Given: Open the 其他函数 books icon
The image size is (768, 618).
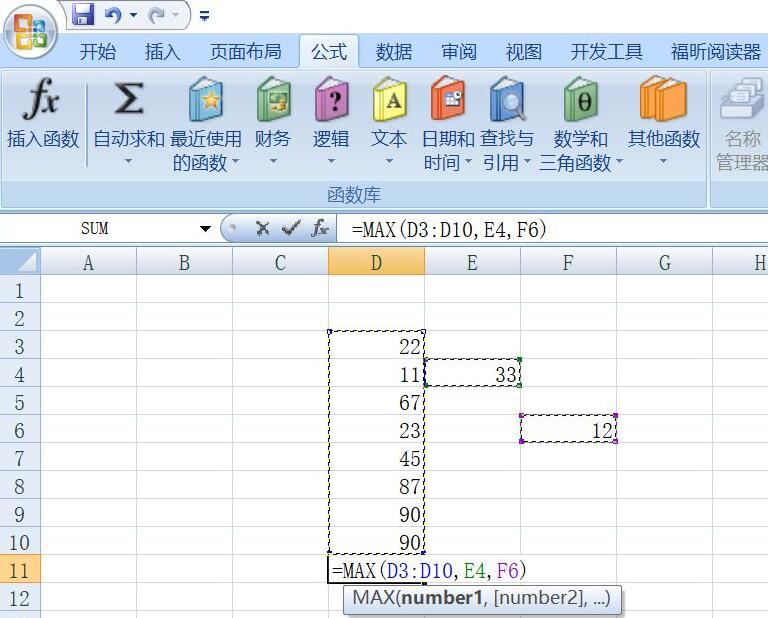Looking at the screenshot, I should 663,99.
